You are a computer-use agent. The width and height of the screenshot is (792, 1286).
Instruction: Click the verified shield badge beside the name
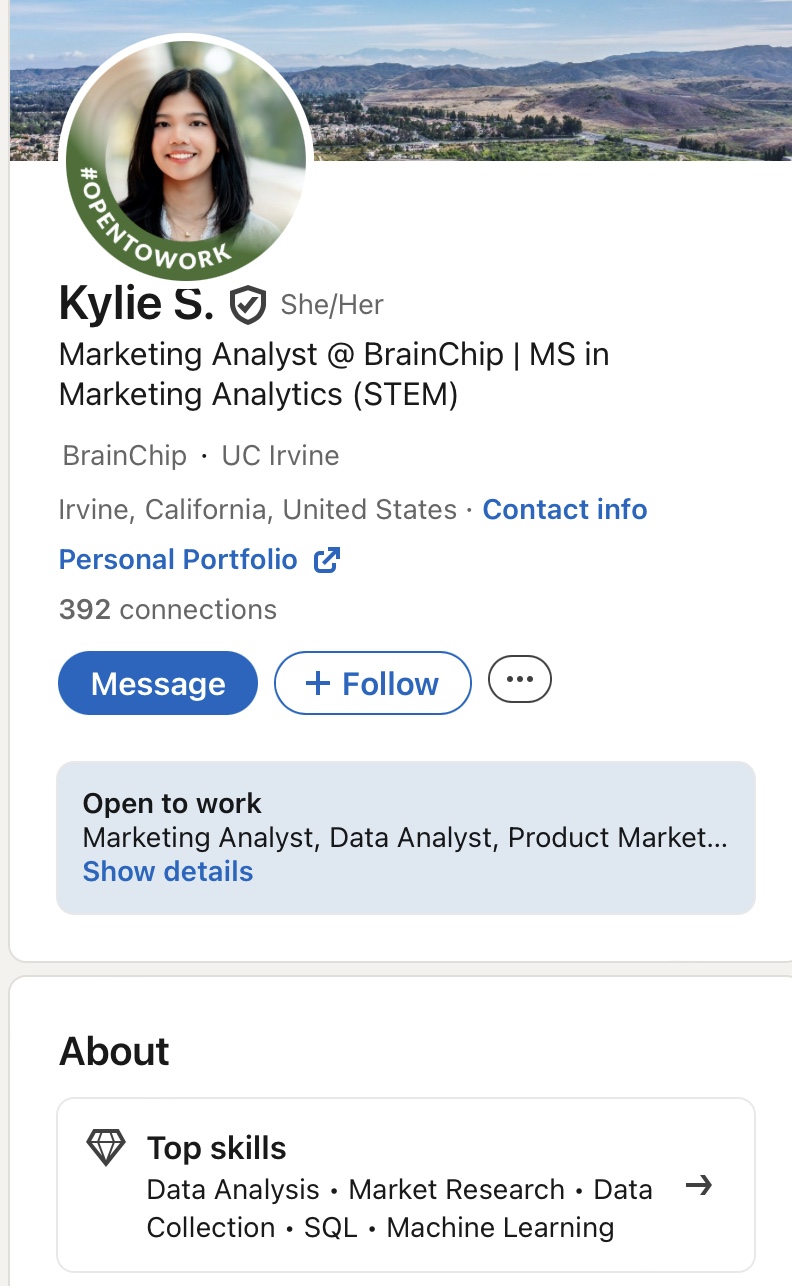pos(248,305)
